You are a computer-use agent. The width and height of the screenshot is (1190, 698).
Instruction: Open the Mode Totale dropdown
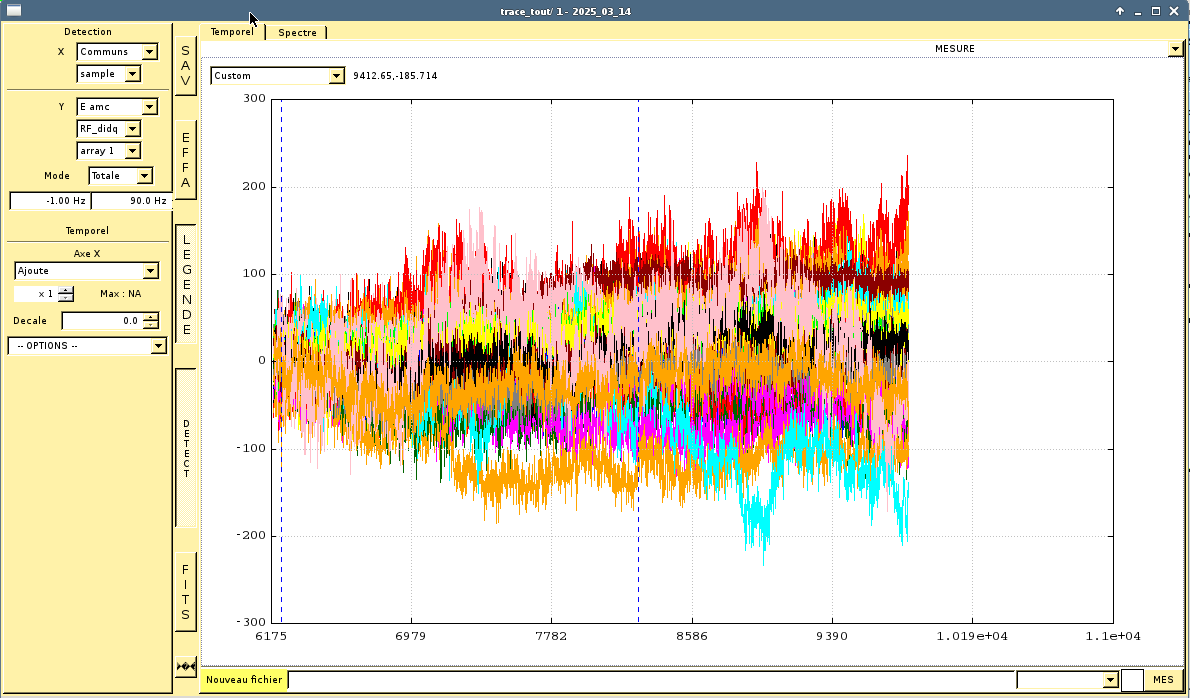[x=121, y=176]
